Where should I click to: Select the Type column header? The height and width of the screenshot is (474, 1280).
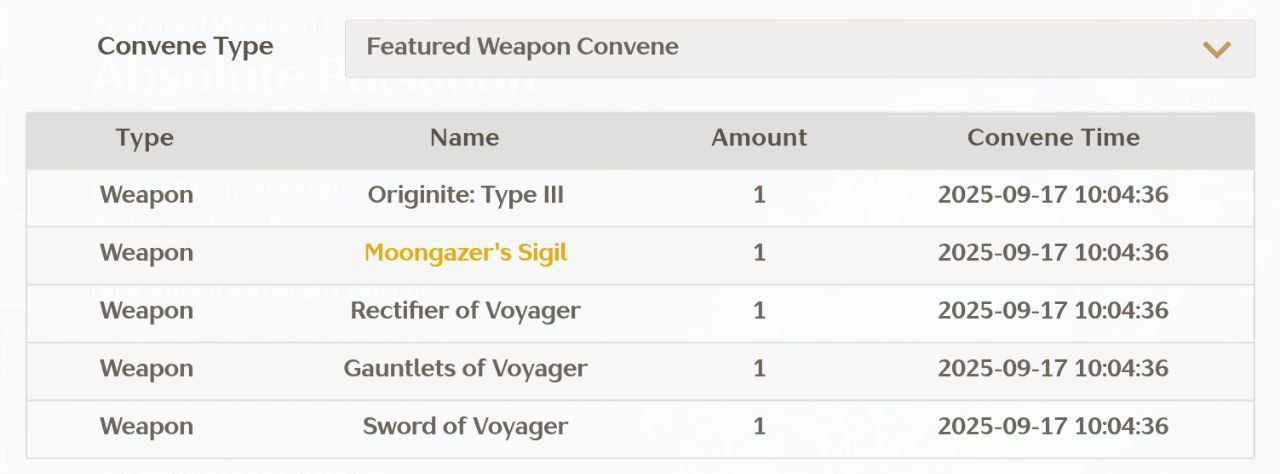click(x=145, y=138)
